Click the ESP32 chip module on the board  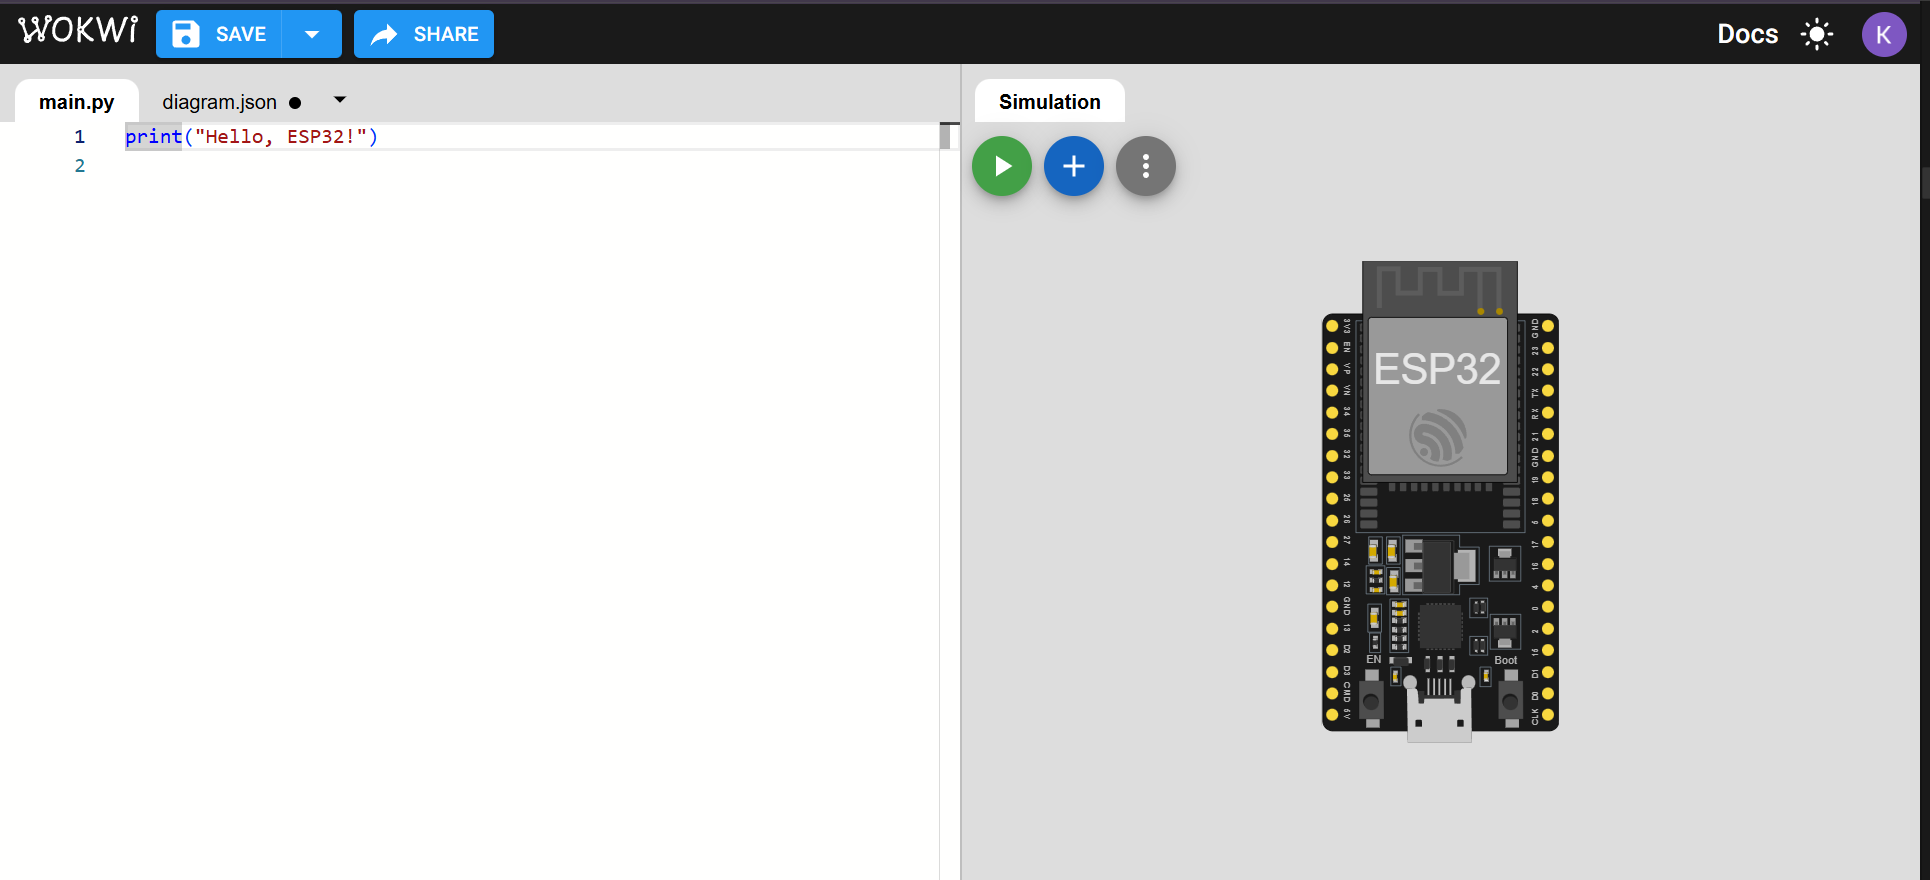(x=1438, y=396)
